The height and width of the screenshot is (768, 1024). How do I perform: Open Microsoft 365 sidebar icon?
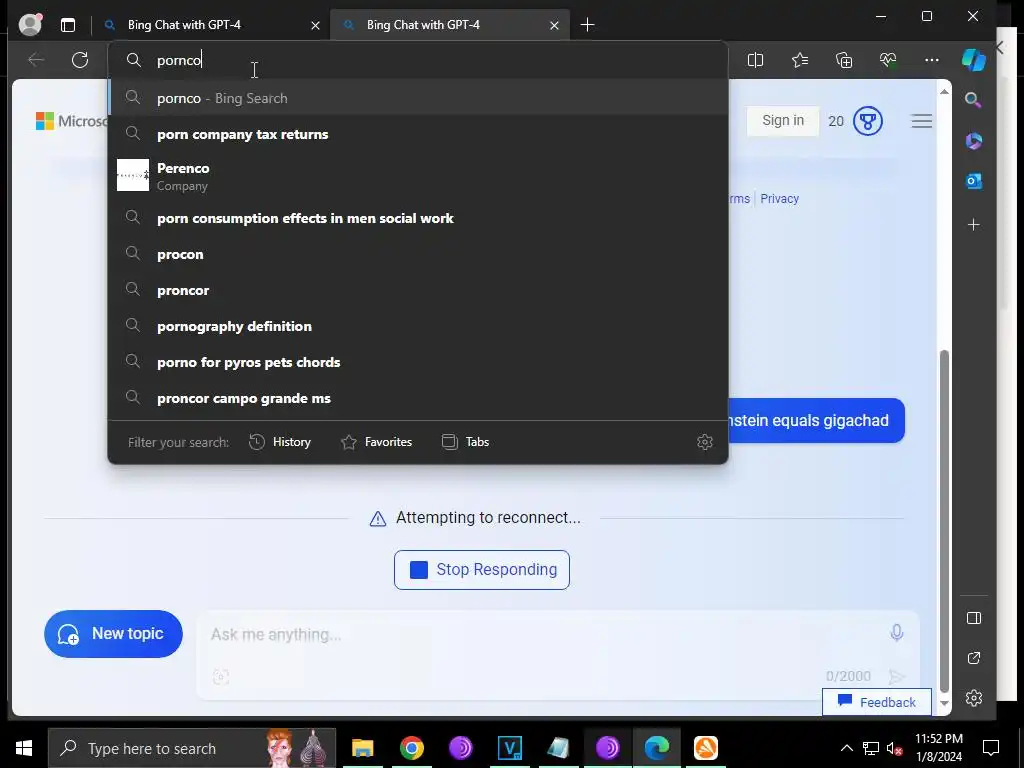tap(973, 140)
